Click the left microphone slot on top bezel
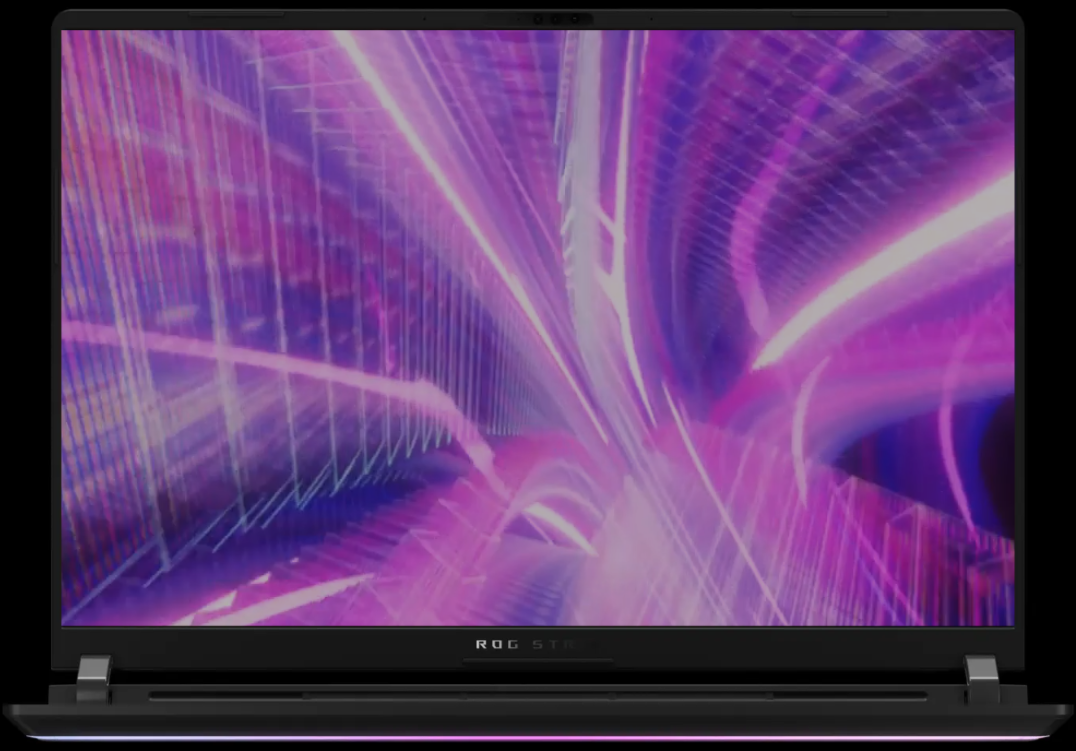Viewport: 1076px width, 751px height. click(237, 15)
